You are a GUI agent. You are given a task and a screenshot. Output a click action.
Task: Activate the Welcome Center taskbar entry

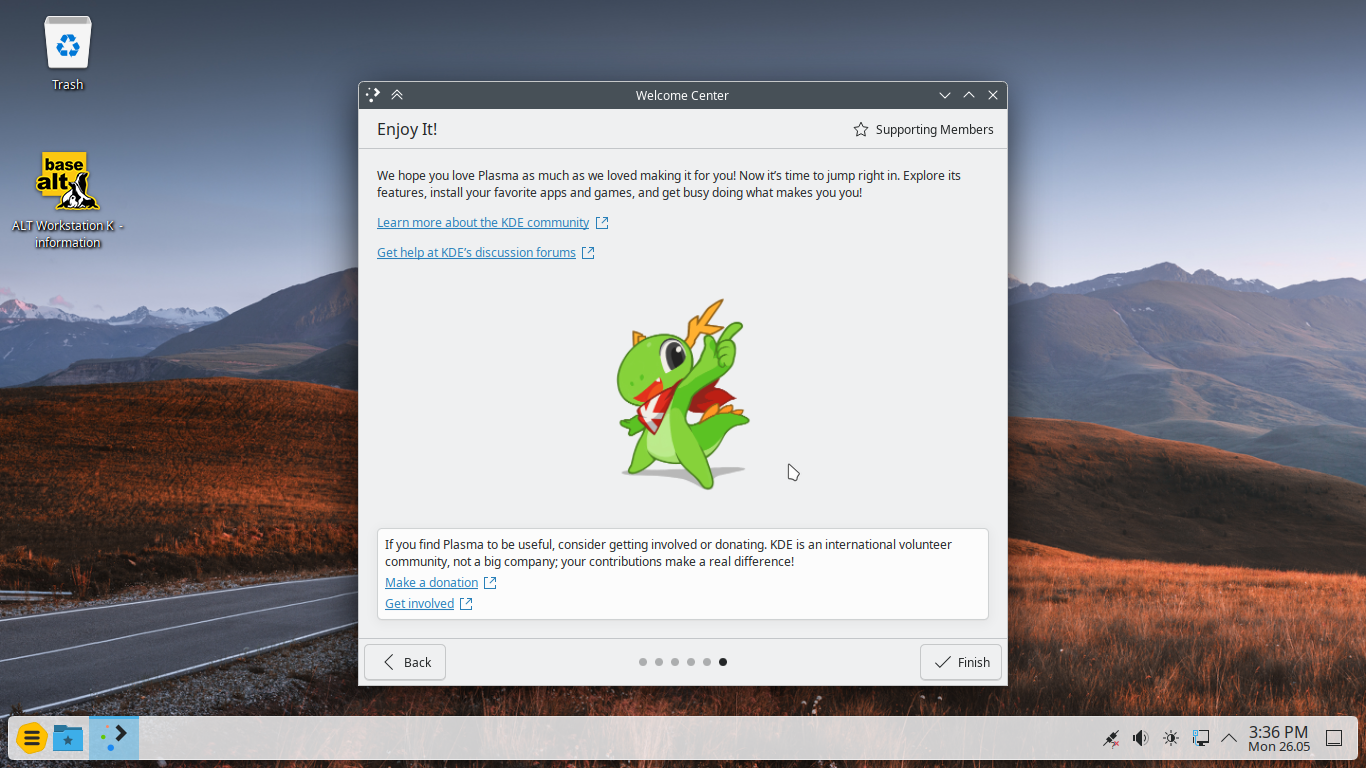pyautogui.click(x=114, y=739)
